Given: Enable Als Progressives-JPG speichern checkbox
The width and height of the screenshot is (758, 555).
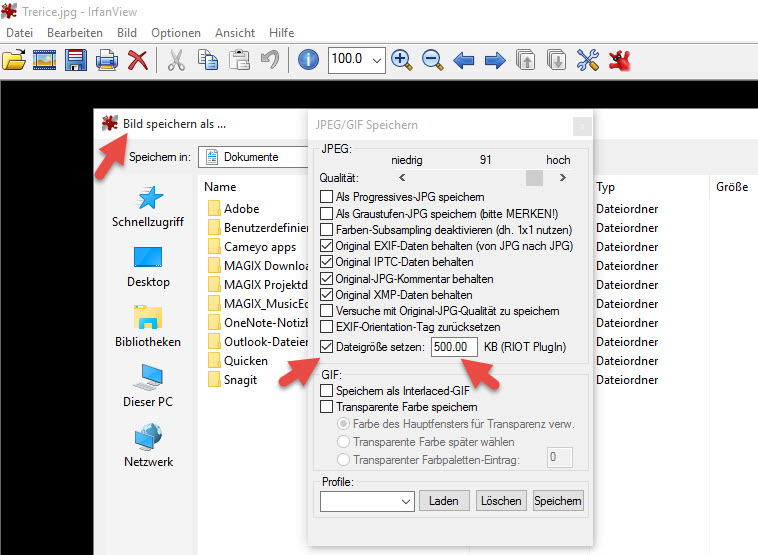Looking at the screenshot, I should click(x=327, y=197).
